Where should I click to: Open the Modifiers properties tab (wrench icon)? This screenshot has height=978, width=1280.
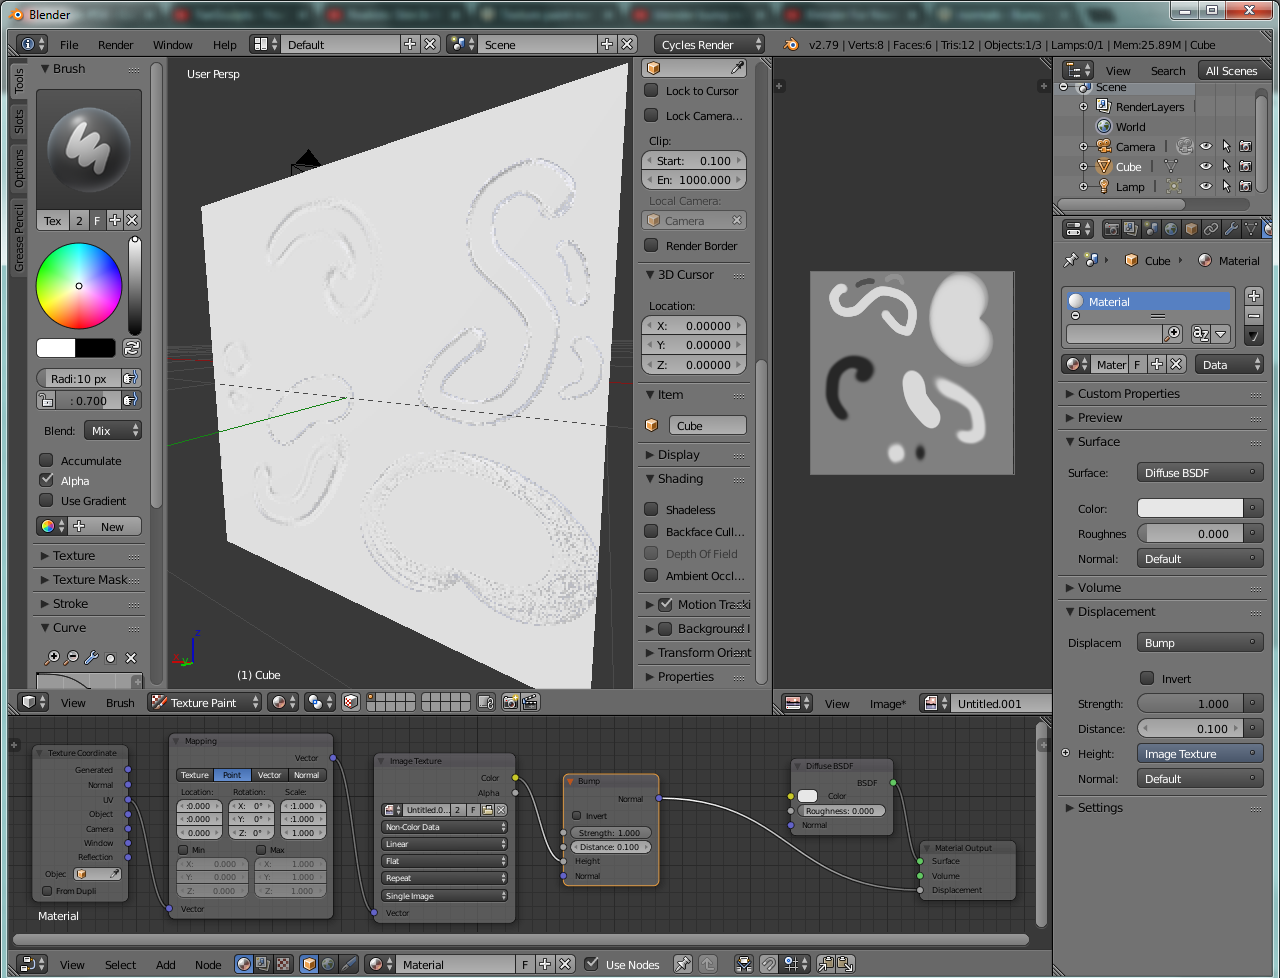[x=1231, y=230]
